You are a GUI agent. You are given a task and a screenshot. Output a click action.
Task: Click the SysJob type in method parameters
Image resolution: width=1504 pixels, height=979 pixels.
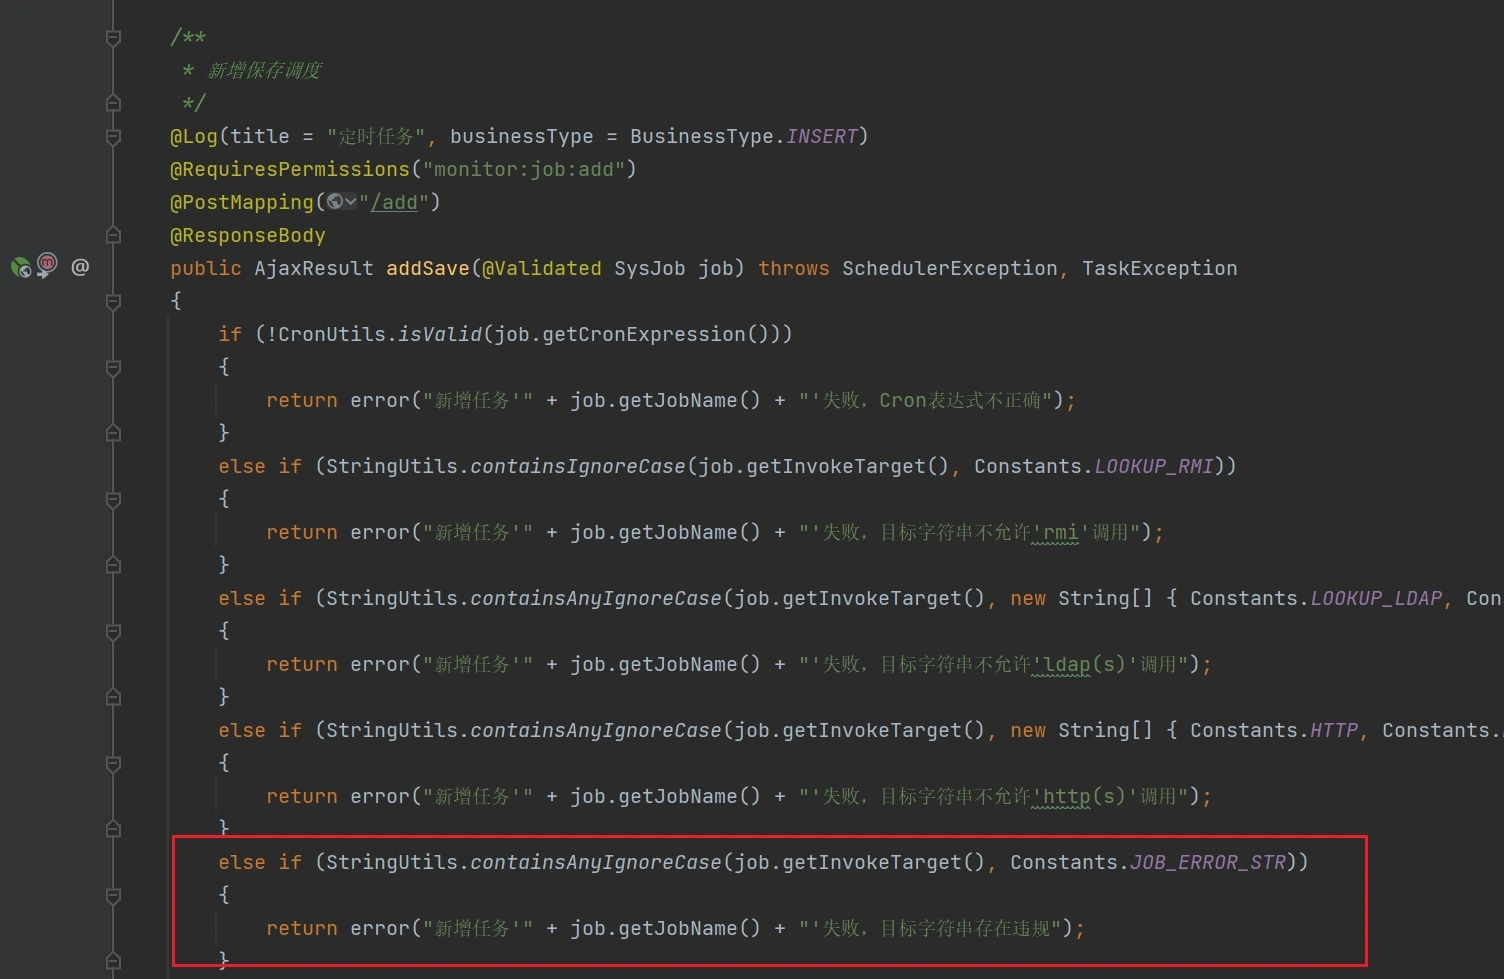(649, 268)
